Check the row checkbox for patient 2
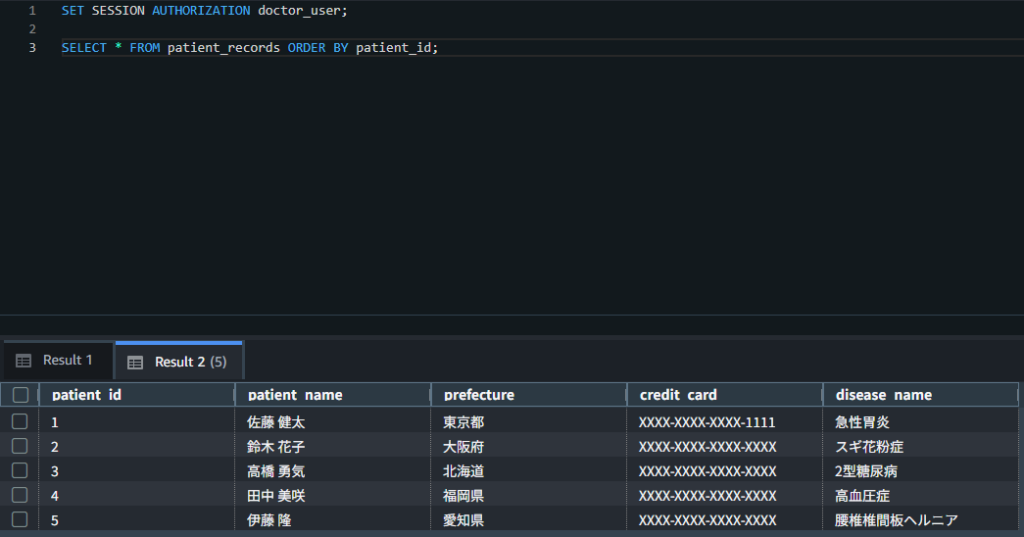The image size is (1024, 537). click(20, 446)
